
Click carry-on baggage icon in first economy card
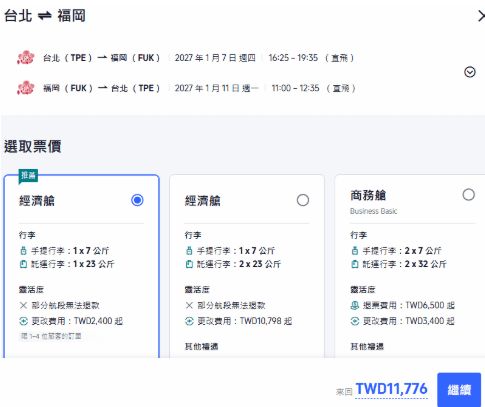(23, 251)
